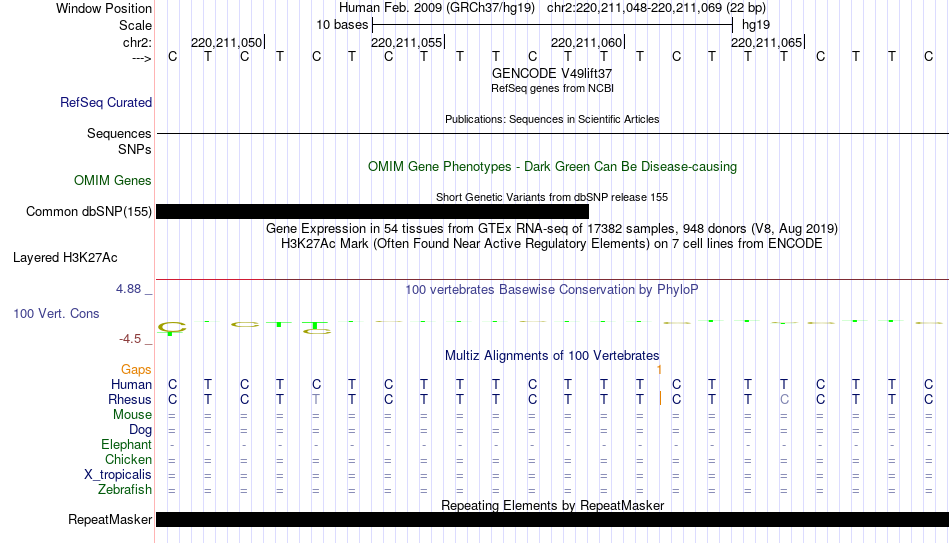Image resolution: width=950 pixels, height=543 pixels.
Task: Click the orange insertion bar in Rhesus row
Action: click(660, 399)
